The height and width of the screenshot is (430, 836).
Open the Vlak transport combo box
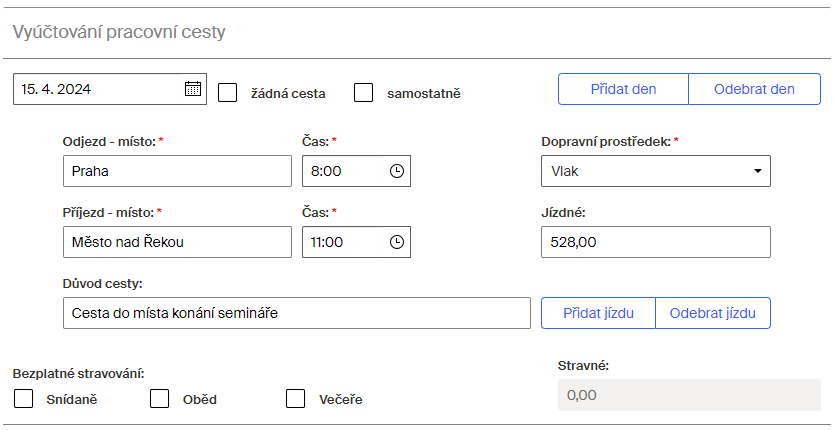pyautogui.click(x=656, y=171)
